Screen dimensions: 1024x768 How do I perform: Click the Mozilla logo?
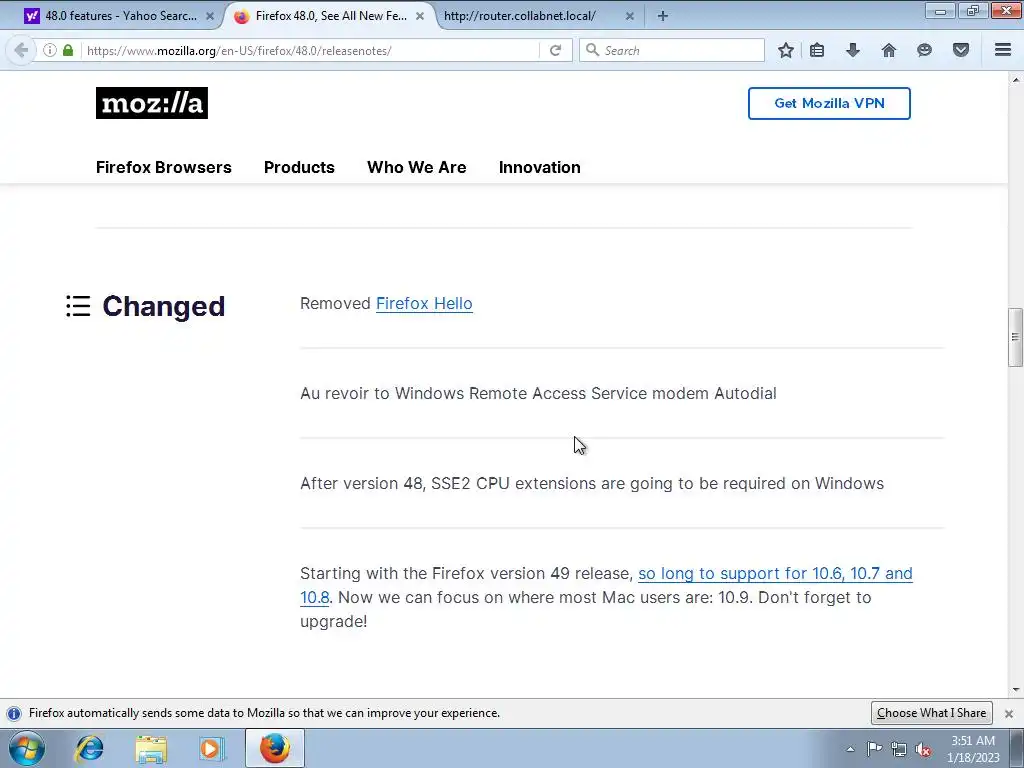(x=152, y=103)
